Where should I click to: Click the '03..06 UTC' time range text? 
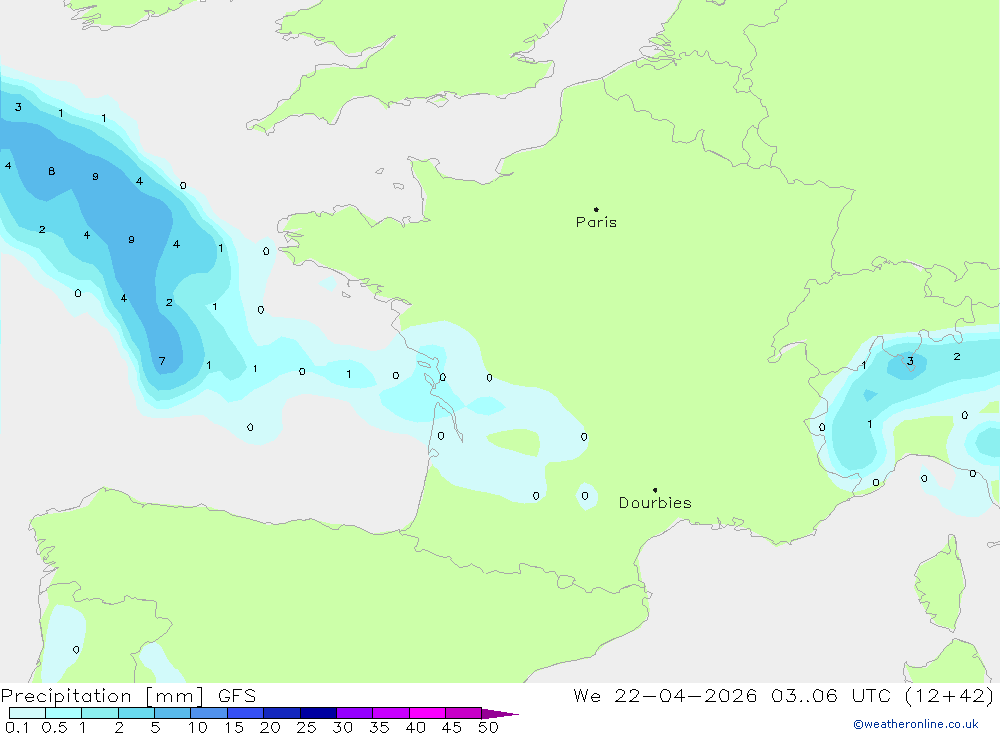830,696
